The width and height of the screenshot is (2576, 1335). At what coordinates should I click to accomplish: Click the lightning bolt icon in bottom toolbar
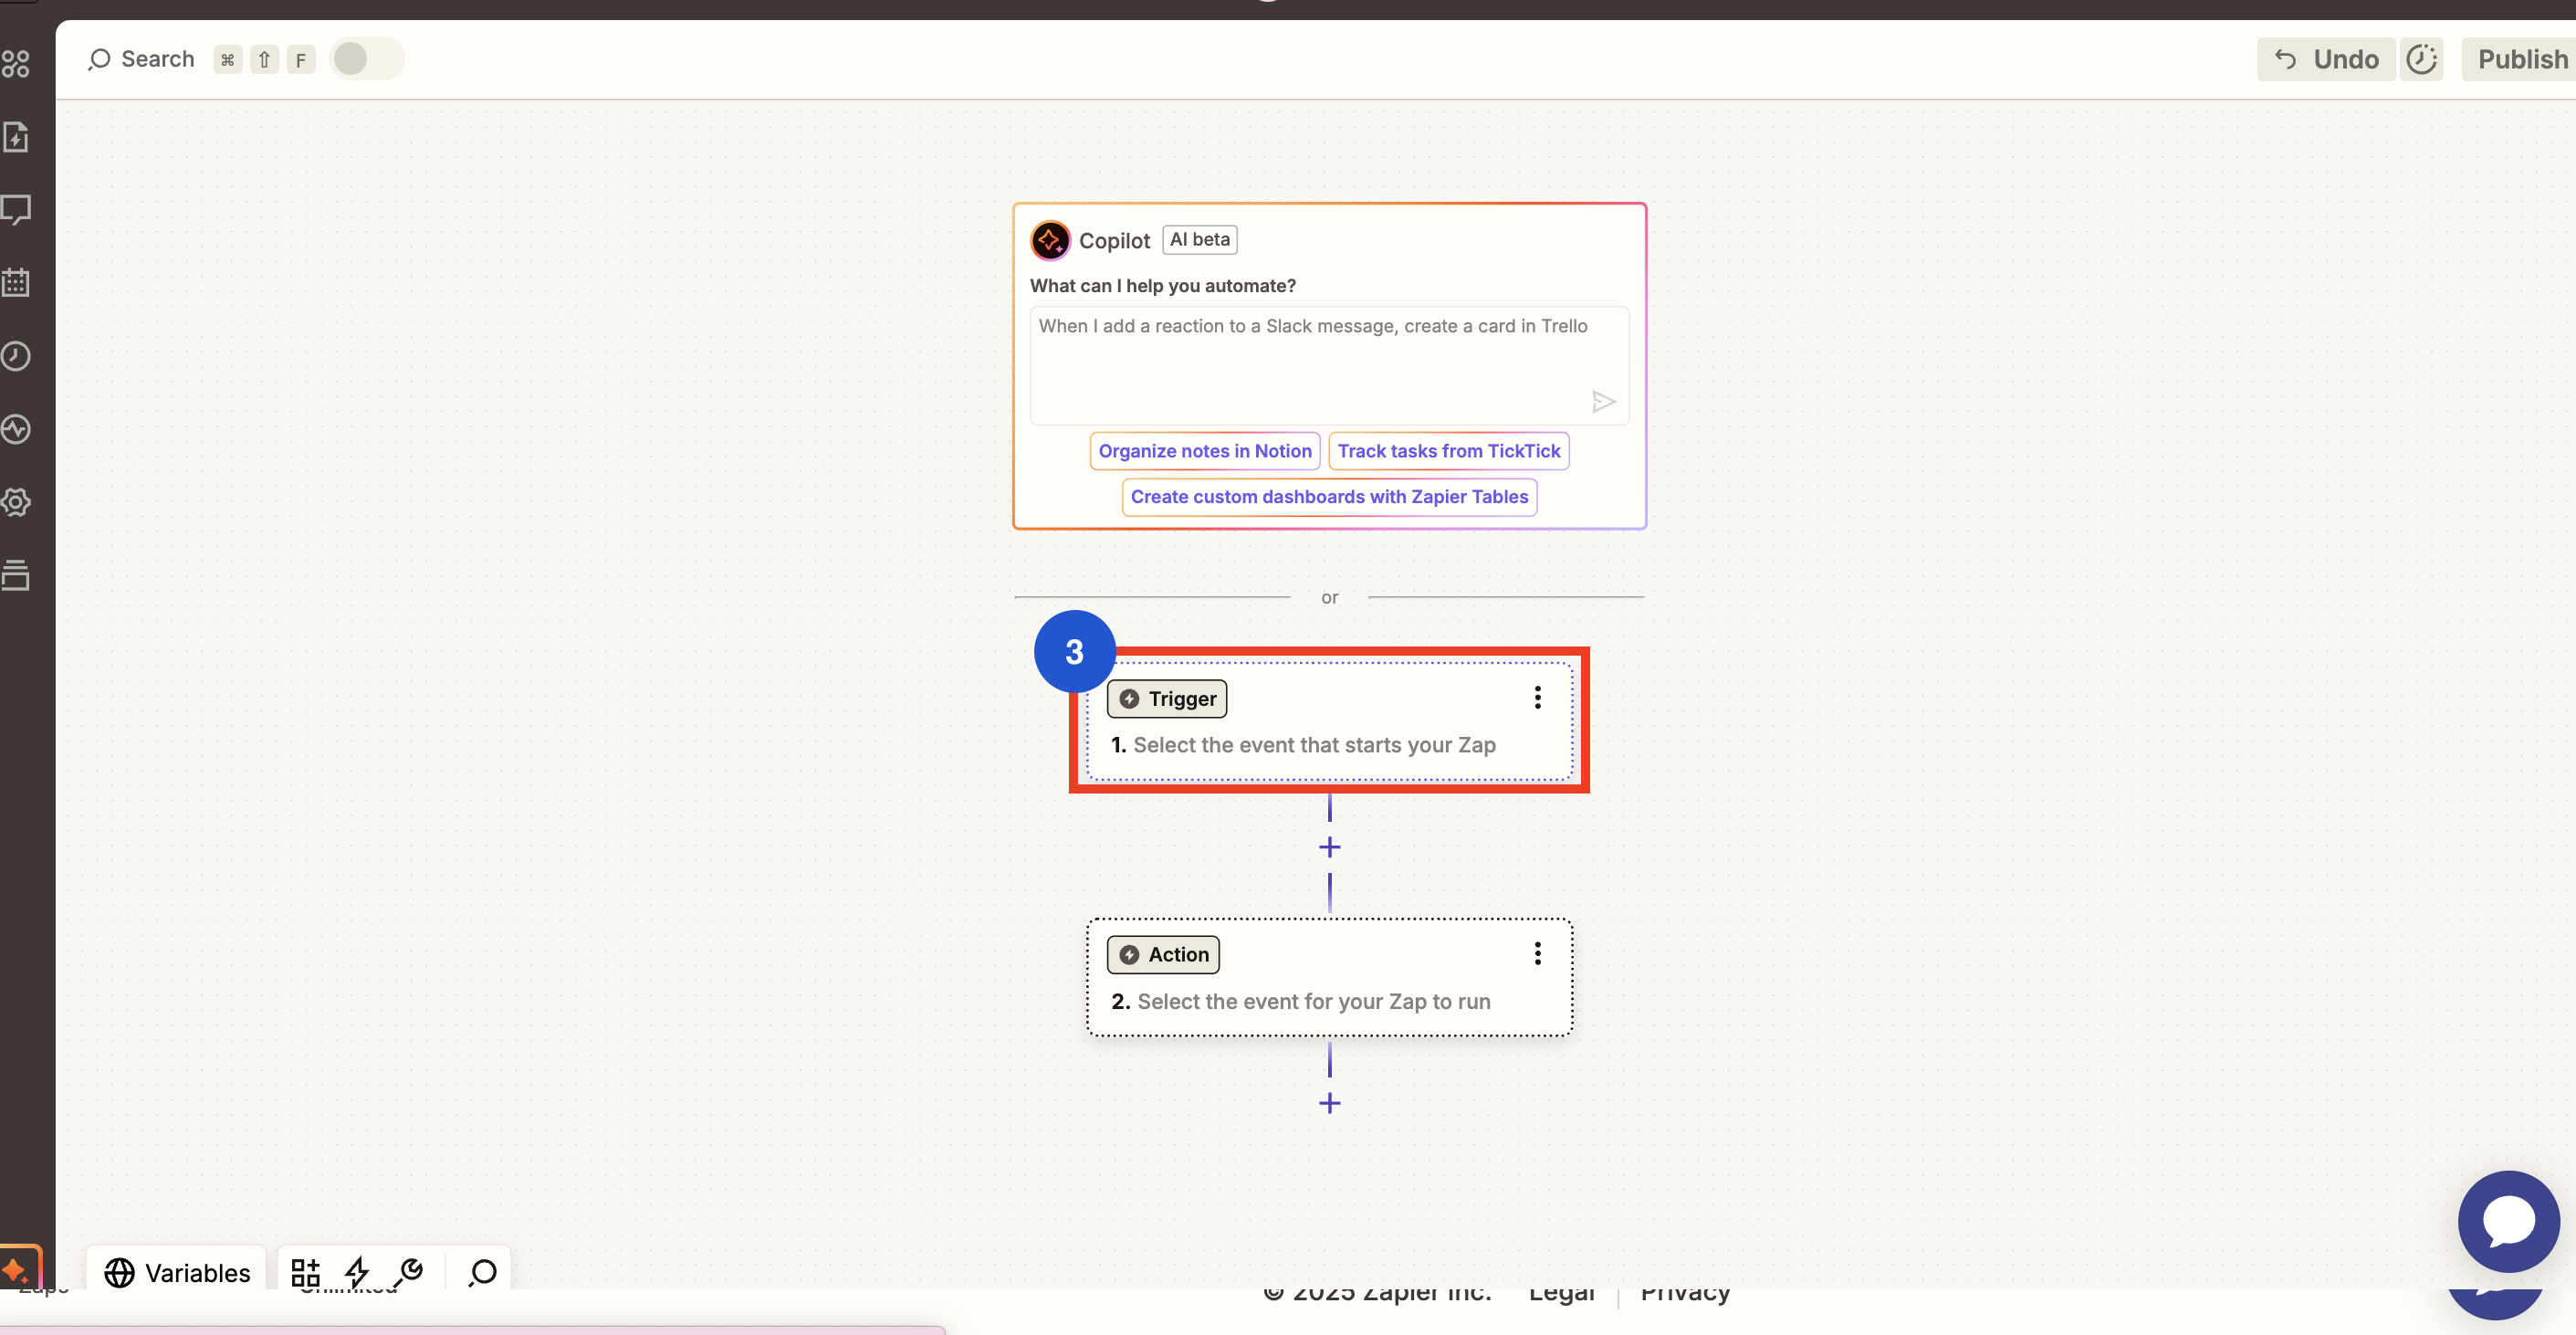click(357, 1272)
